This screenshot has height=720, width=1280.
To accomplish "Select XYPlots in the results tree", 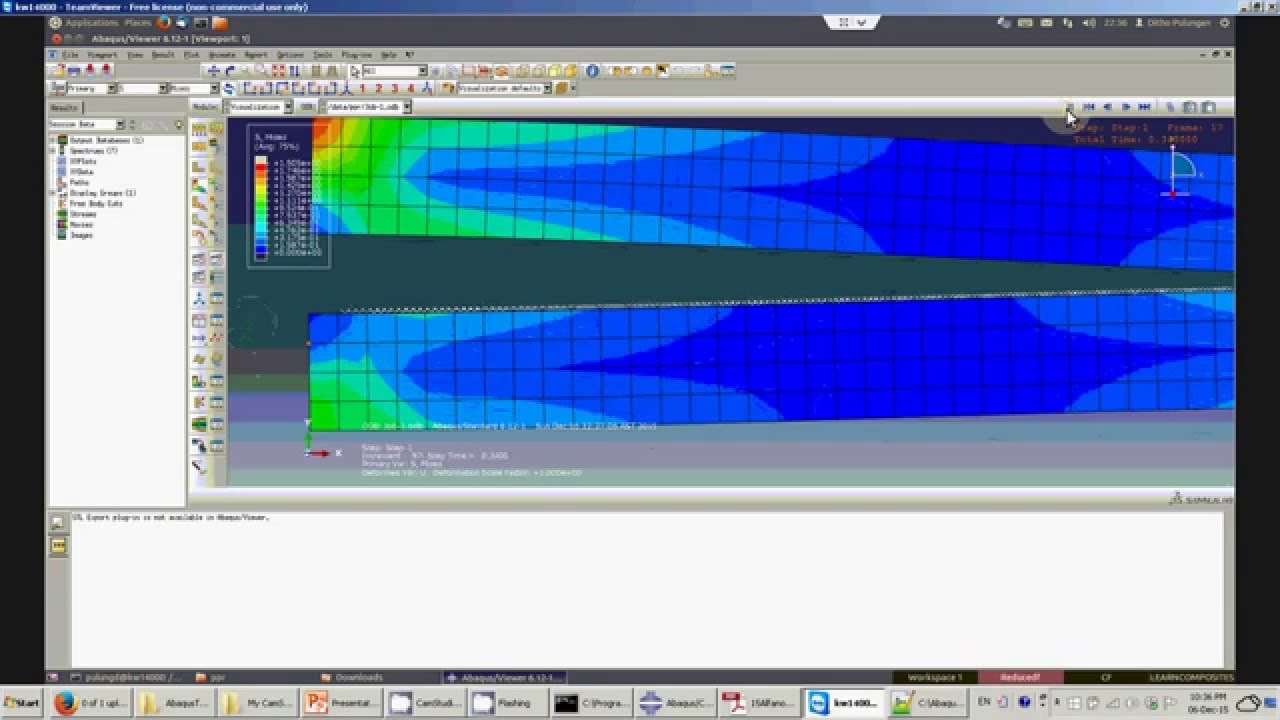I will click(83, 161).
